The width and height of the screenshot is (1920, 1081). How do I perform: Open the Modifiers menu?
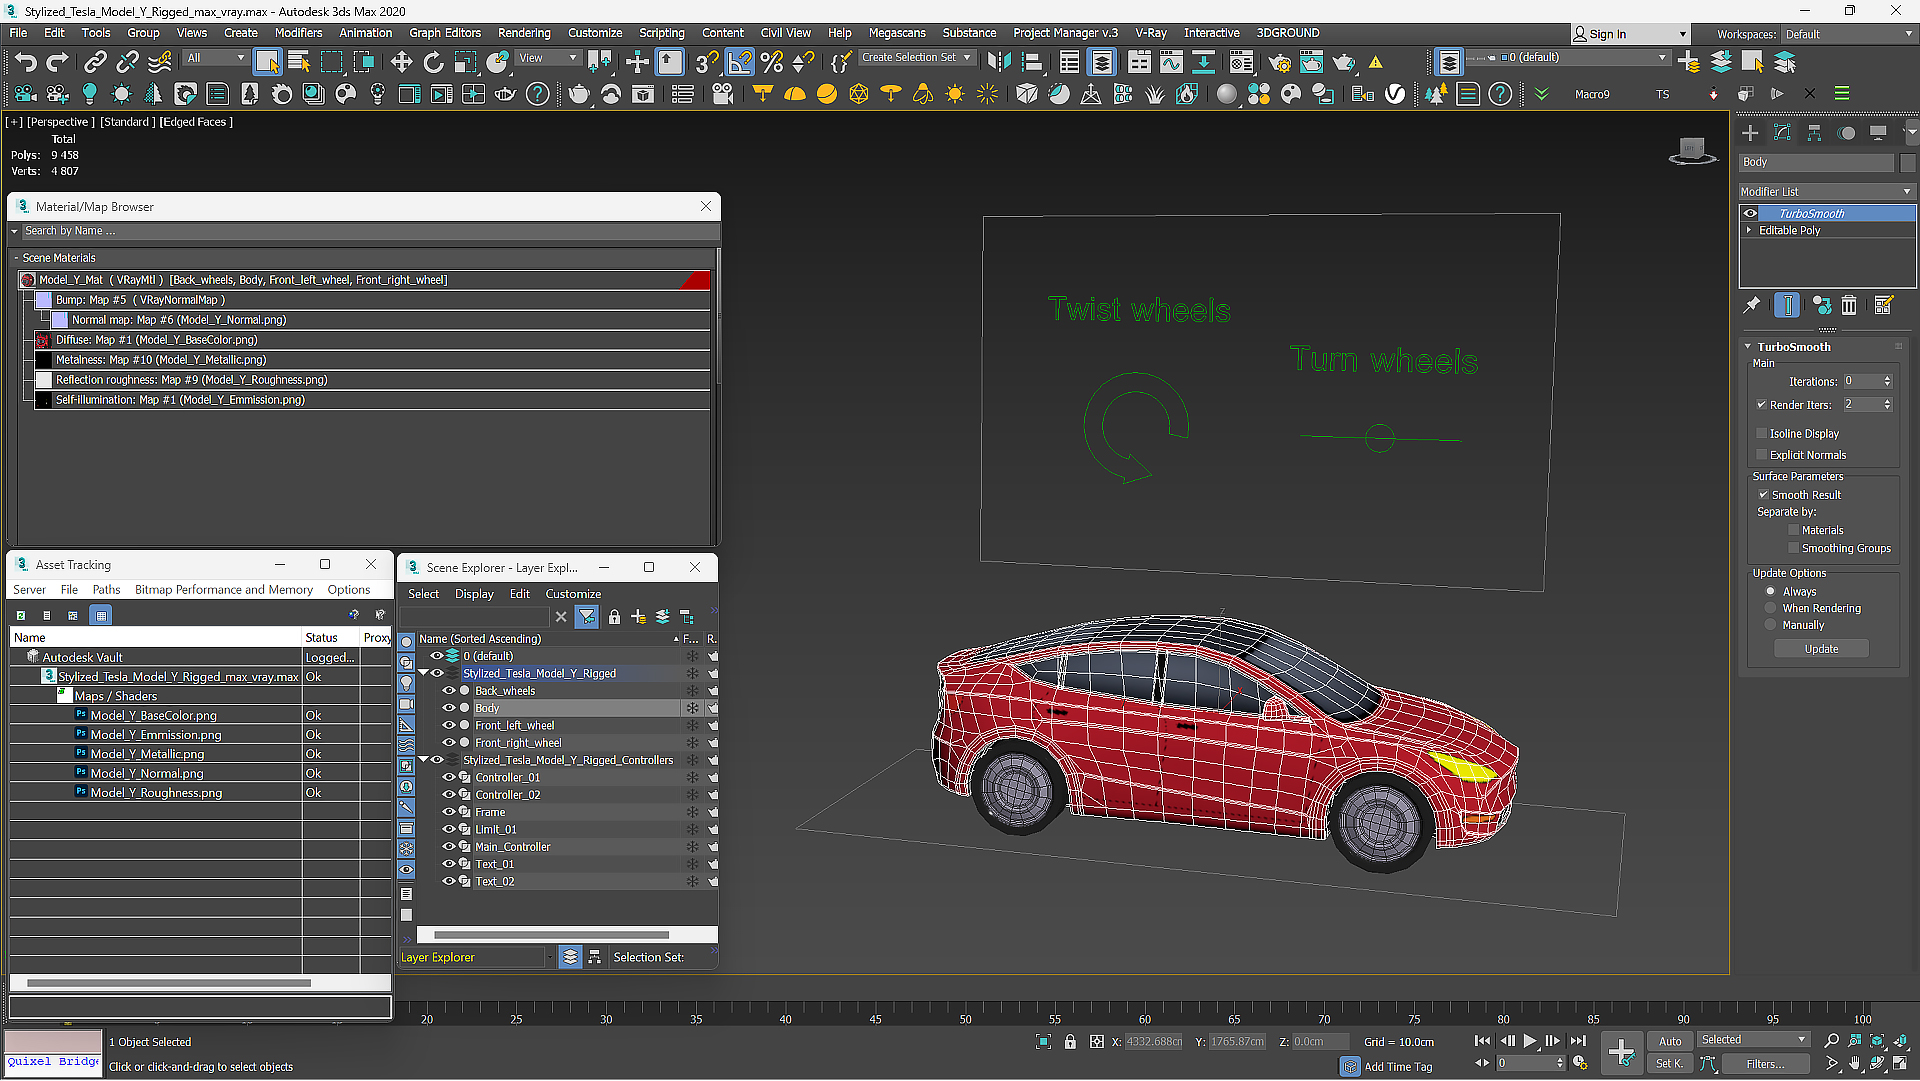(298, 33)
